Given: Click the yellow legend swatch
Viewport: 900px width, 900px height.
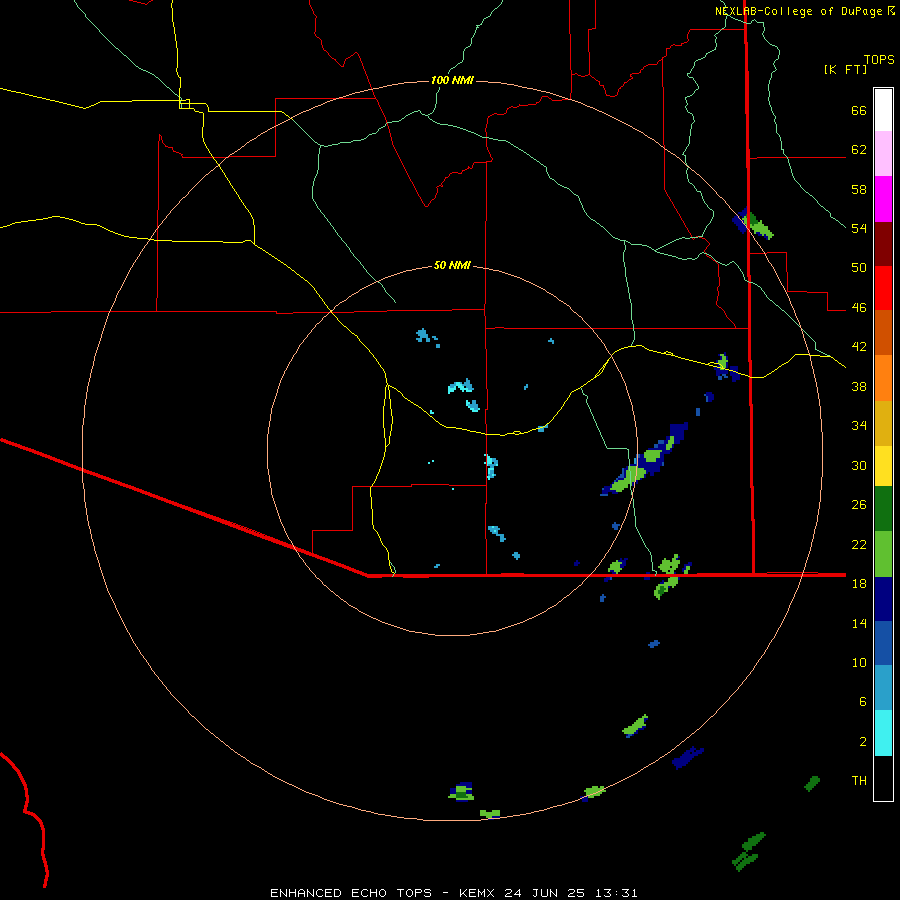Looking at the screenshot, I should click(x=883, y=466).
